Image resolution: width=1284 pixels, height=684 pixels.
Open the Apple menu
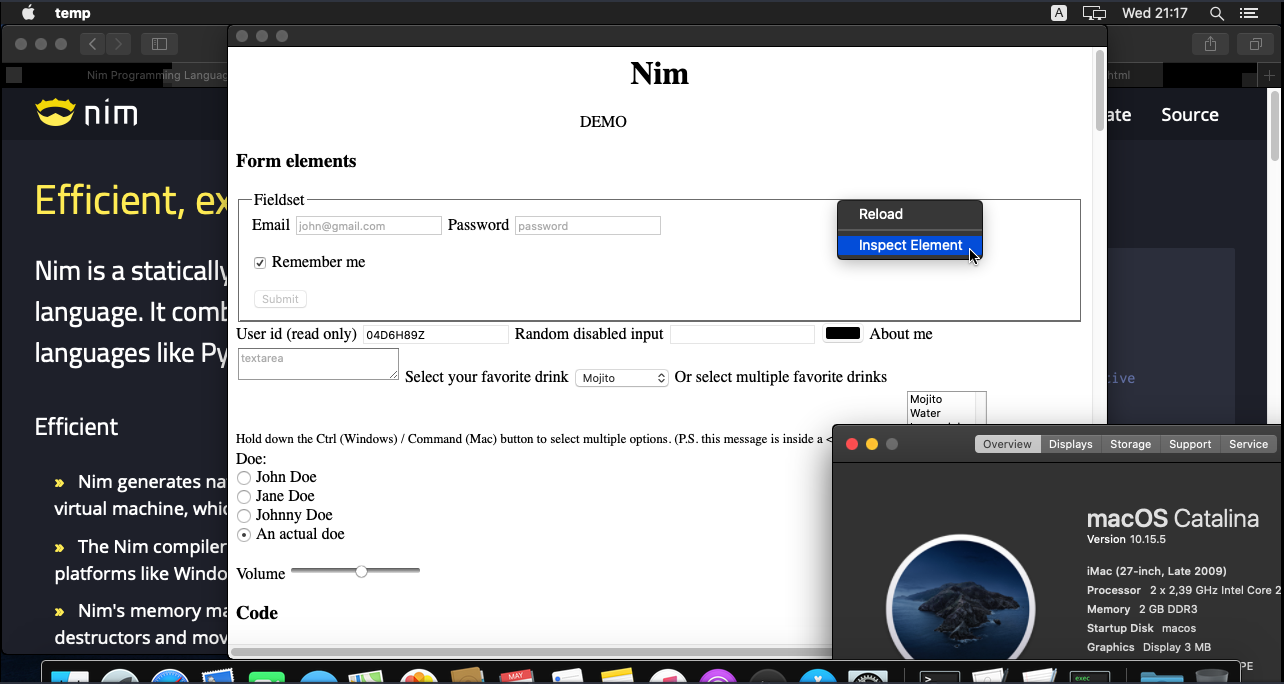pos(28,13)
